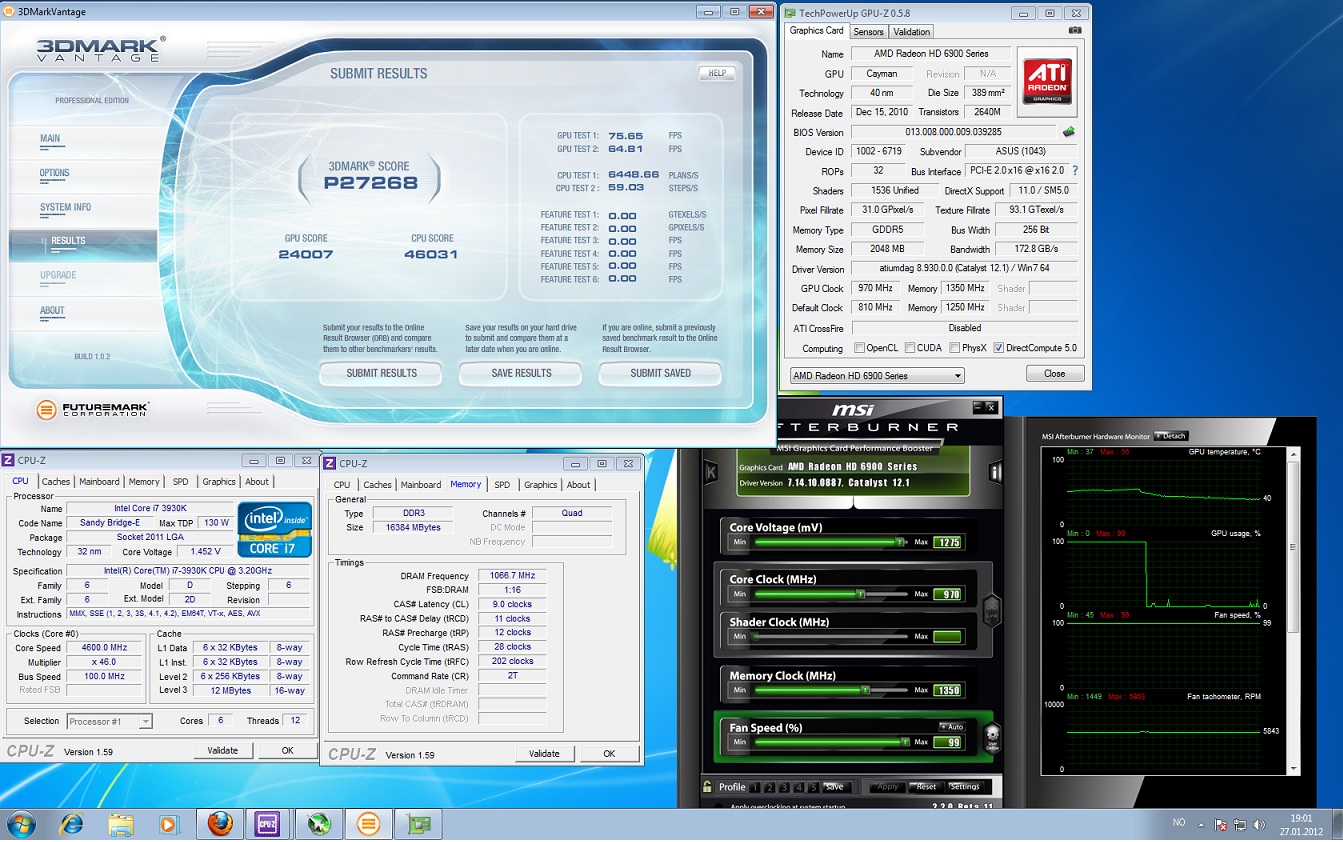Viewport: 1343px width, 842px height.
Task: Click the Core Voltage slider handle
Action: [898, 542]
